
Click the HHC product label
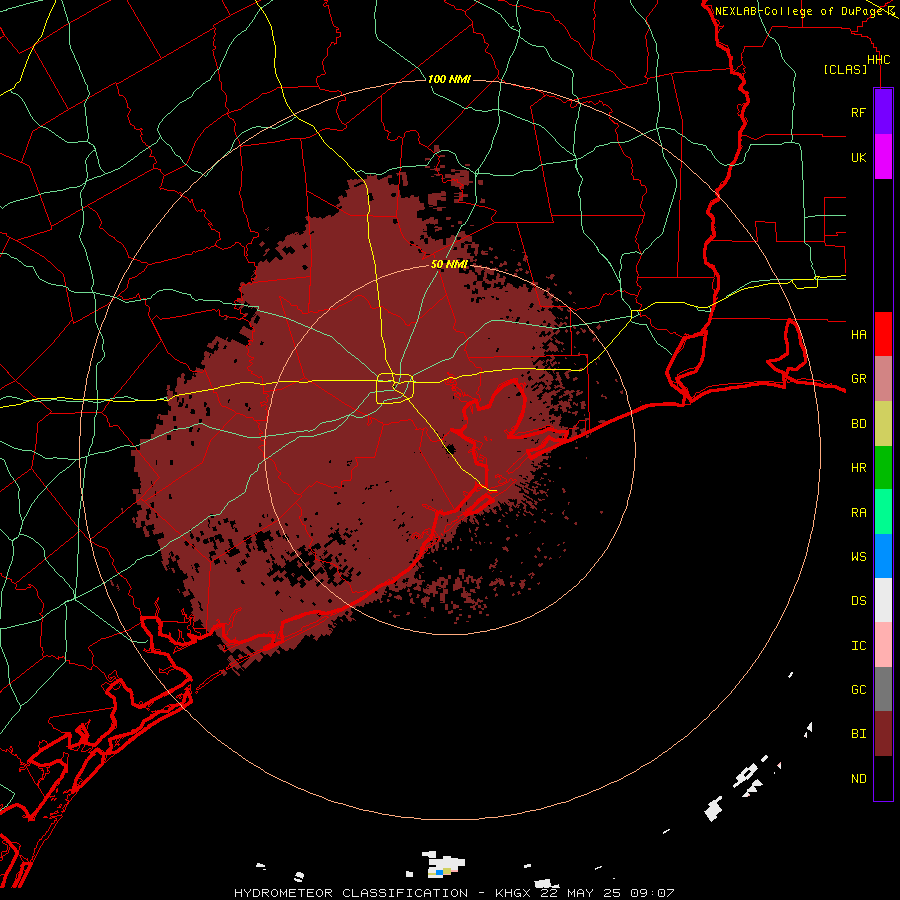878,60
